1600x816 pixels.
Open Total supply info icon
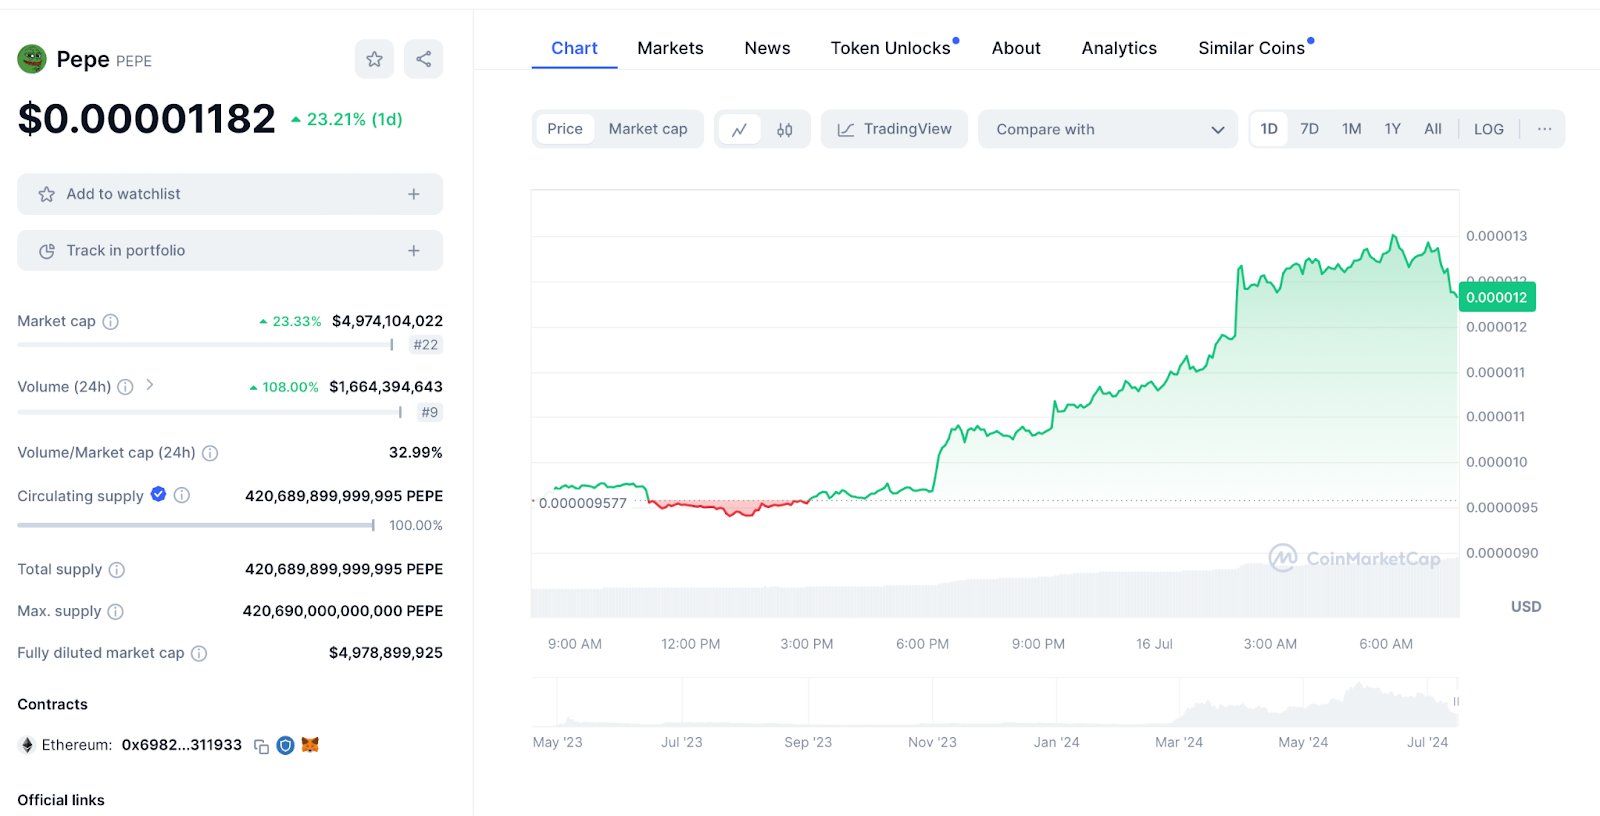tap(117, 570)
